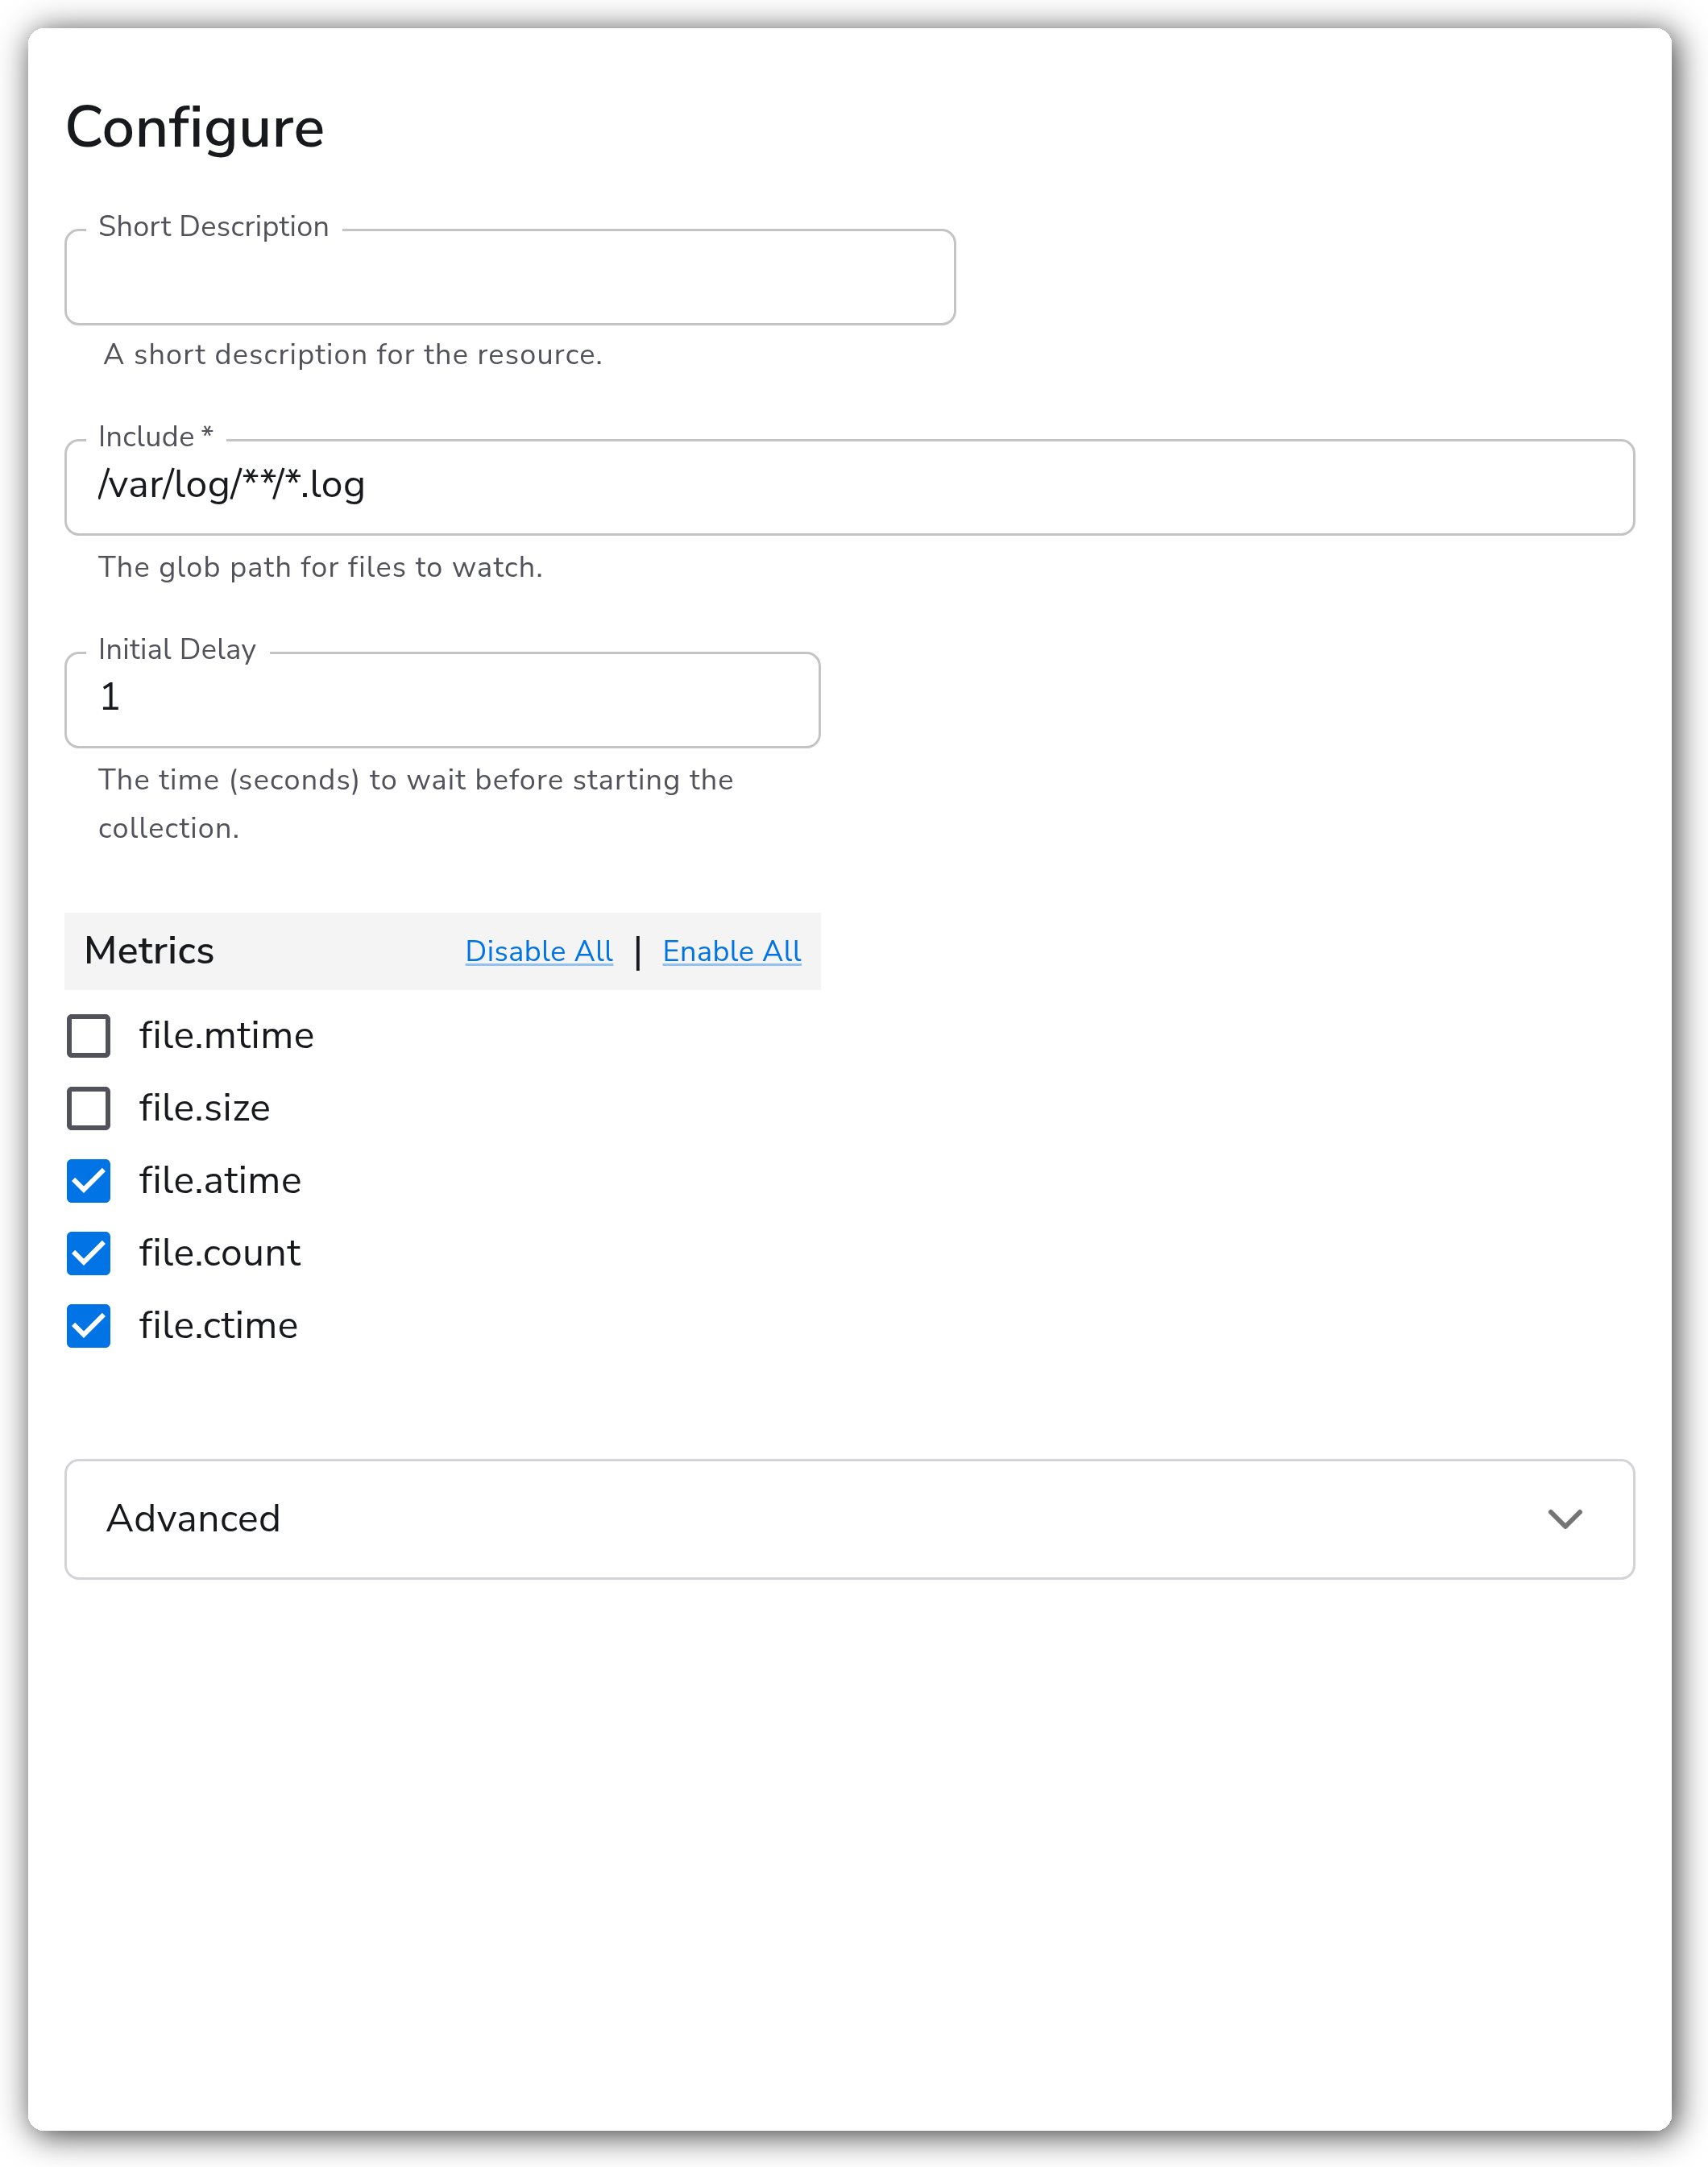Click the Advanced chevron arrow icon
The image size is (1708, 2167).
[1565, 1519]
